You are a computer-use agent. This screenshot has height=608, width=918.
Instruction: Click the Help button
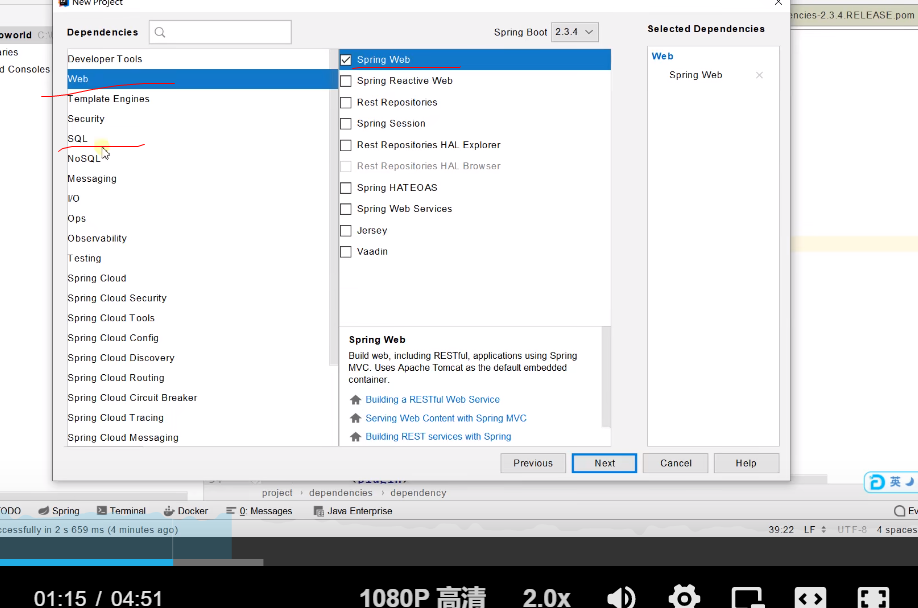(x=746, y=463)
